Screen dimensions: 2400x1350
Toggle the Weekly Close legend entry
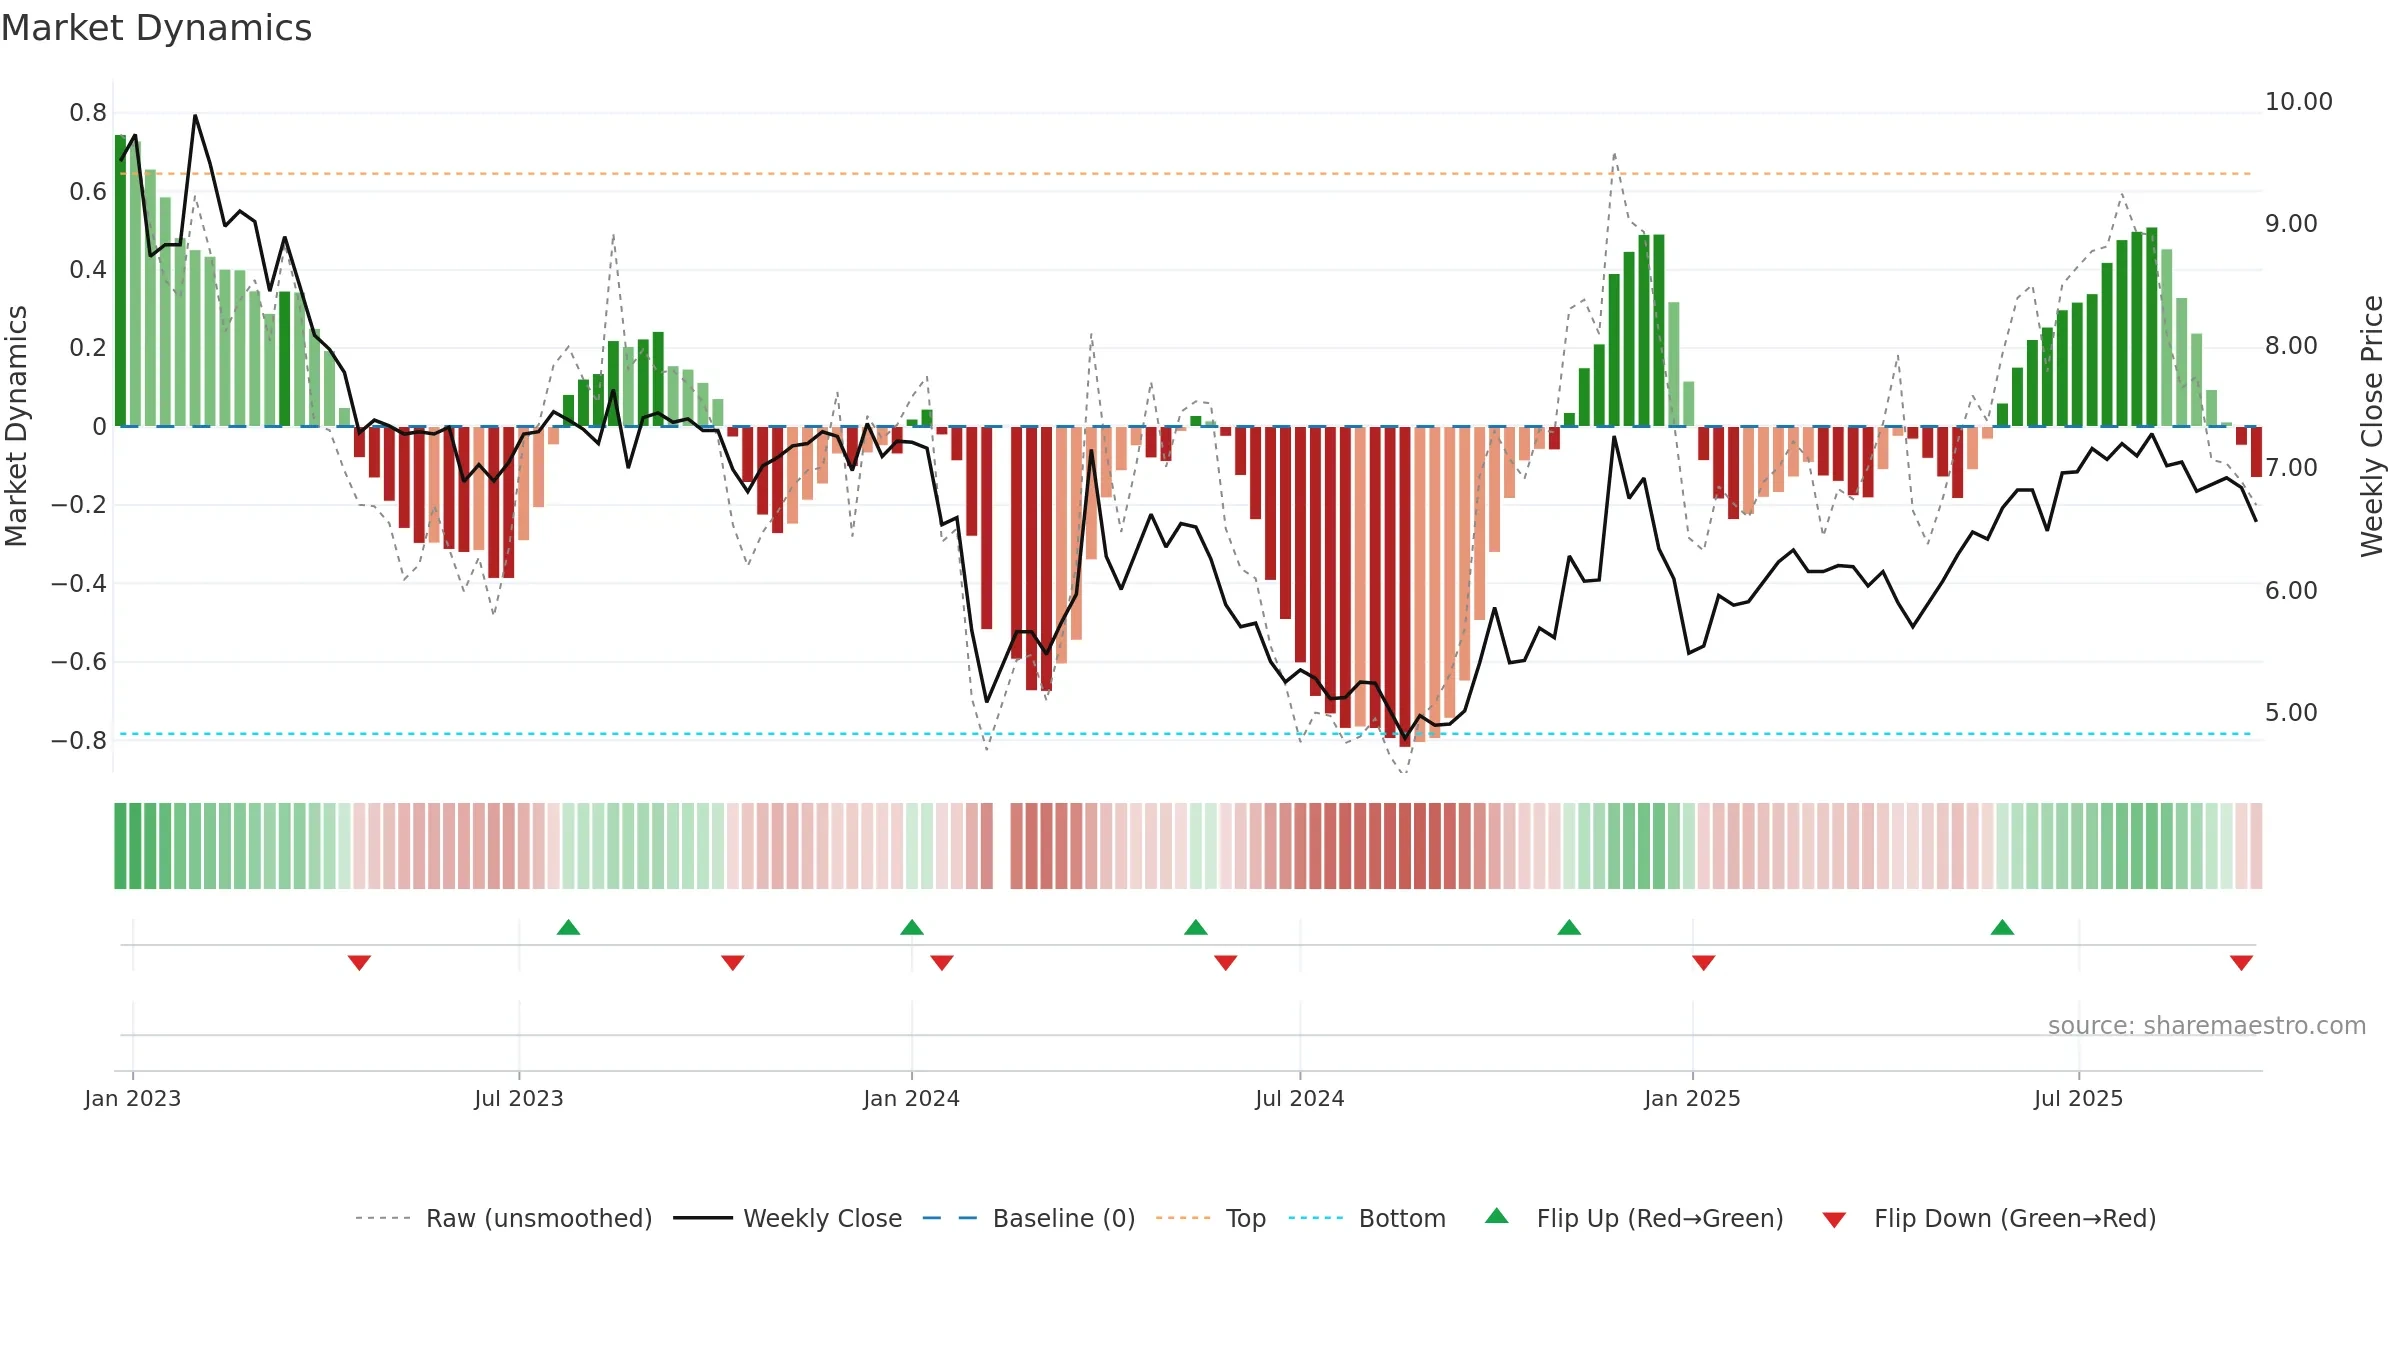point(787,1218)
